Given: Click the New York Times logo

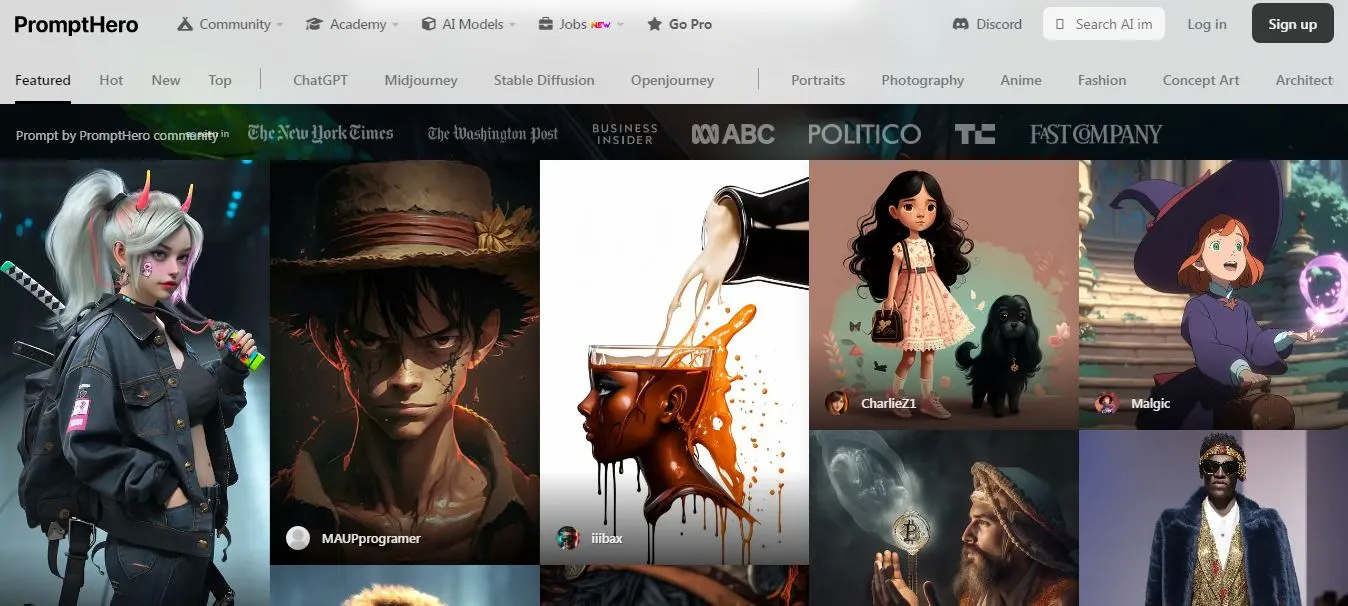Looking at the screenshot, I should [320, 133].
